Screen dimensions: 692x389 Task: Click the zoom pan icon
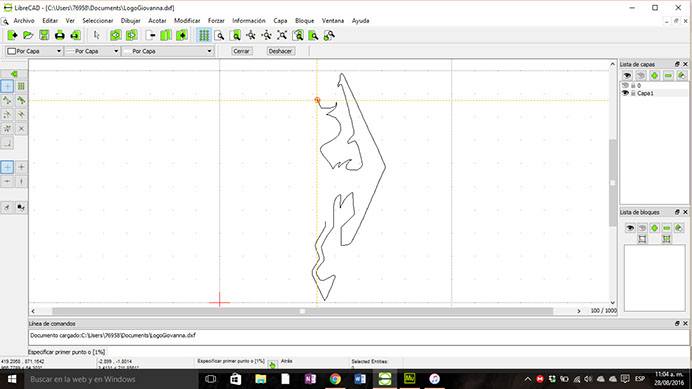329,35
